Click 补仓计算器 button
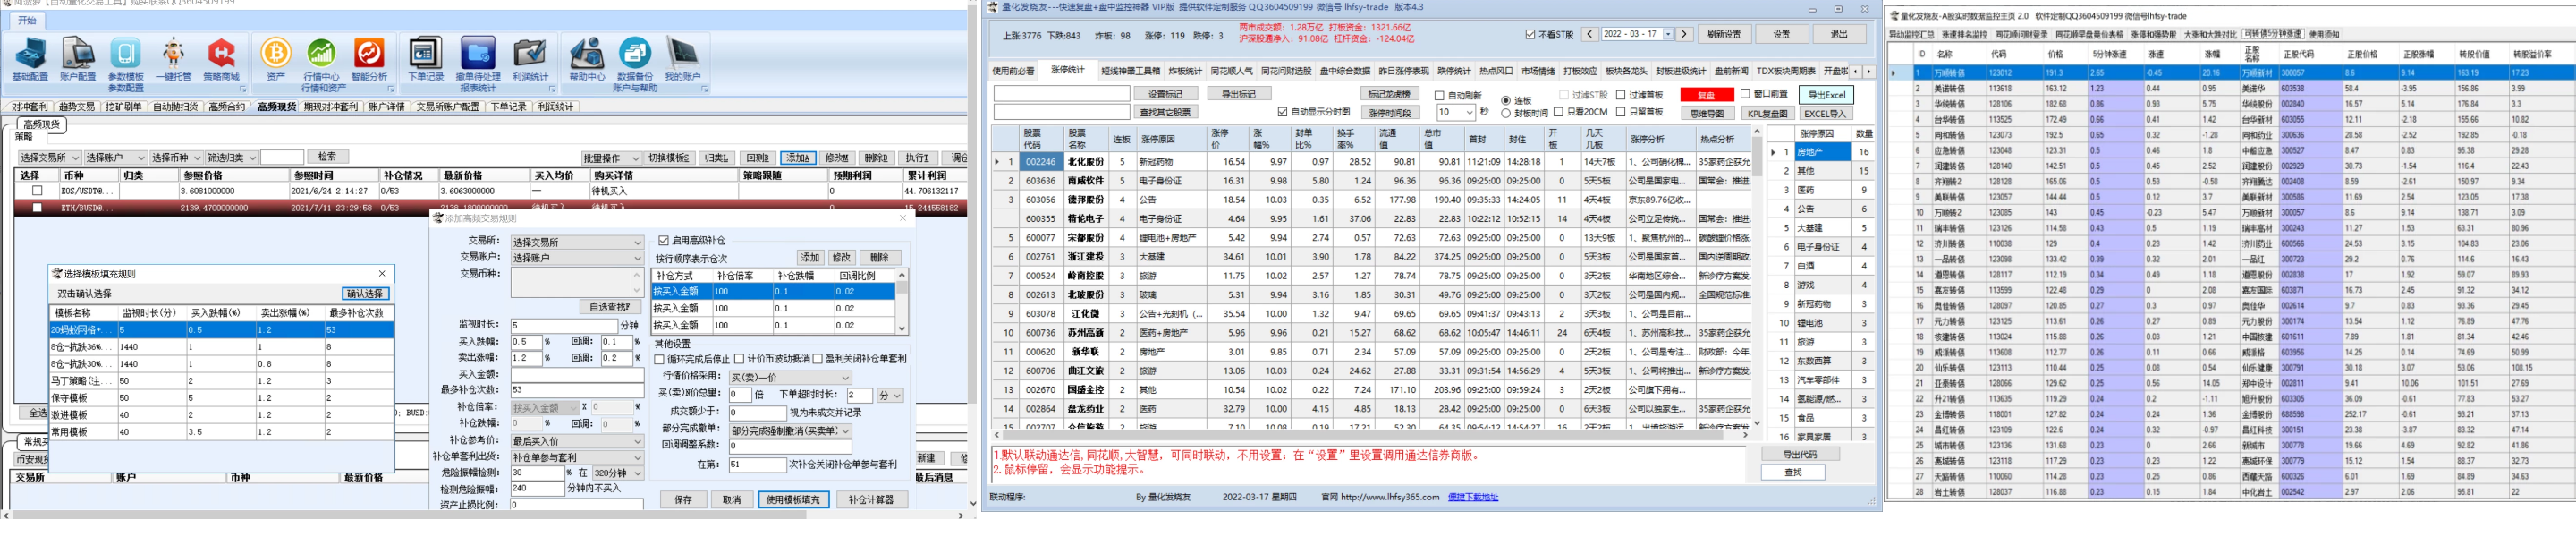Viewport: 2576px width, 537px height. click(x=871, y=499)
